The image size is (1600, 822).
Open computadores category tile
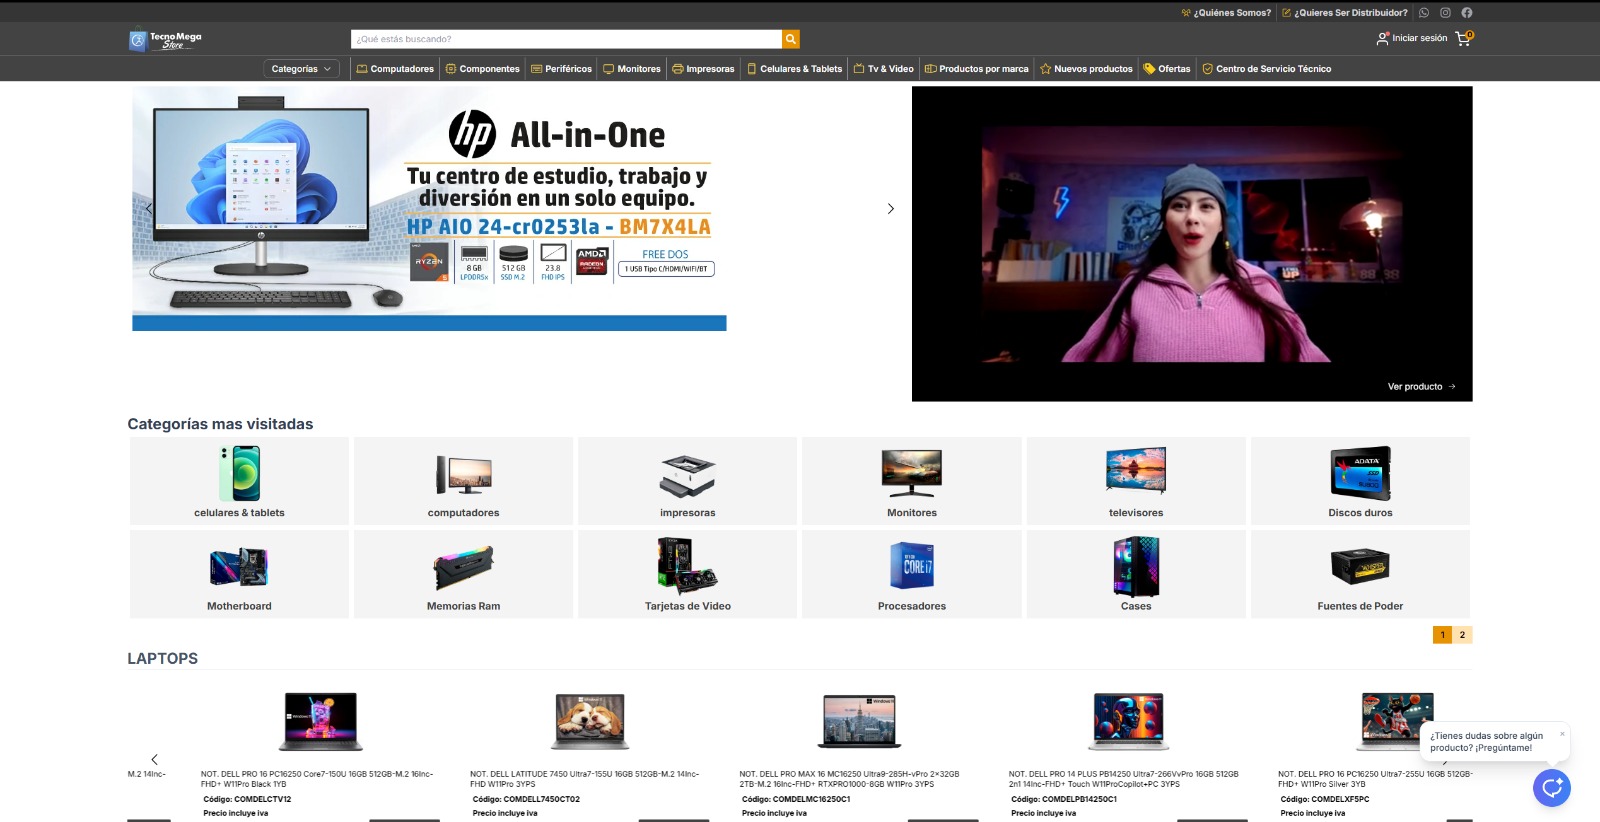pyautogui.click(x=464, y=481)
